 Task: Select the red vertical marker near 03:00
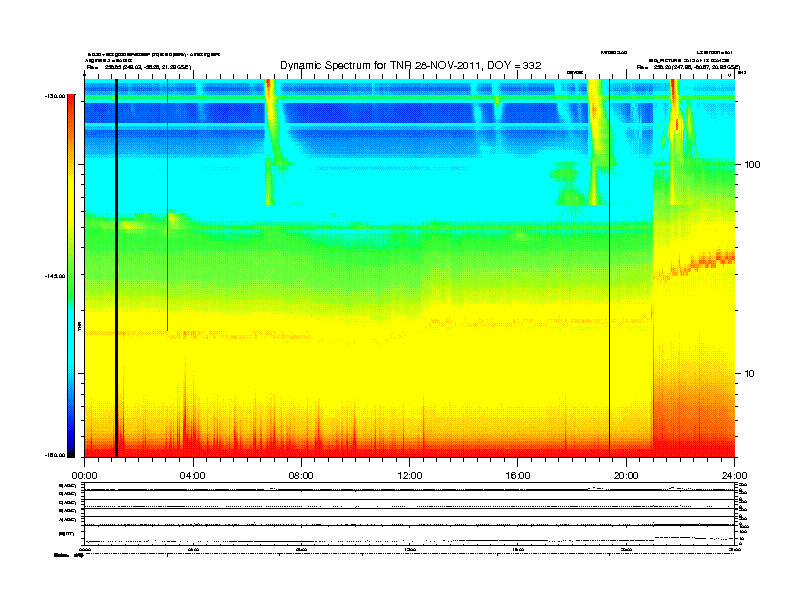[x=168, y=205]
